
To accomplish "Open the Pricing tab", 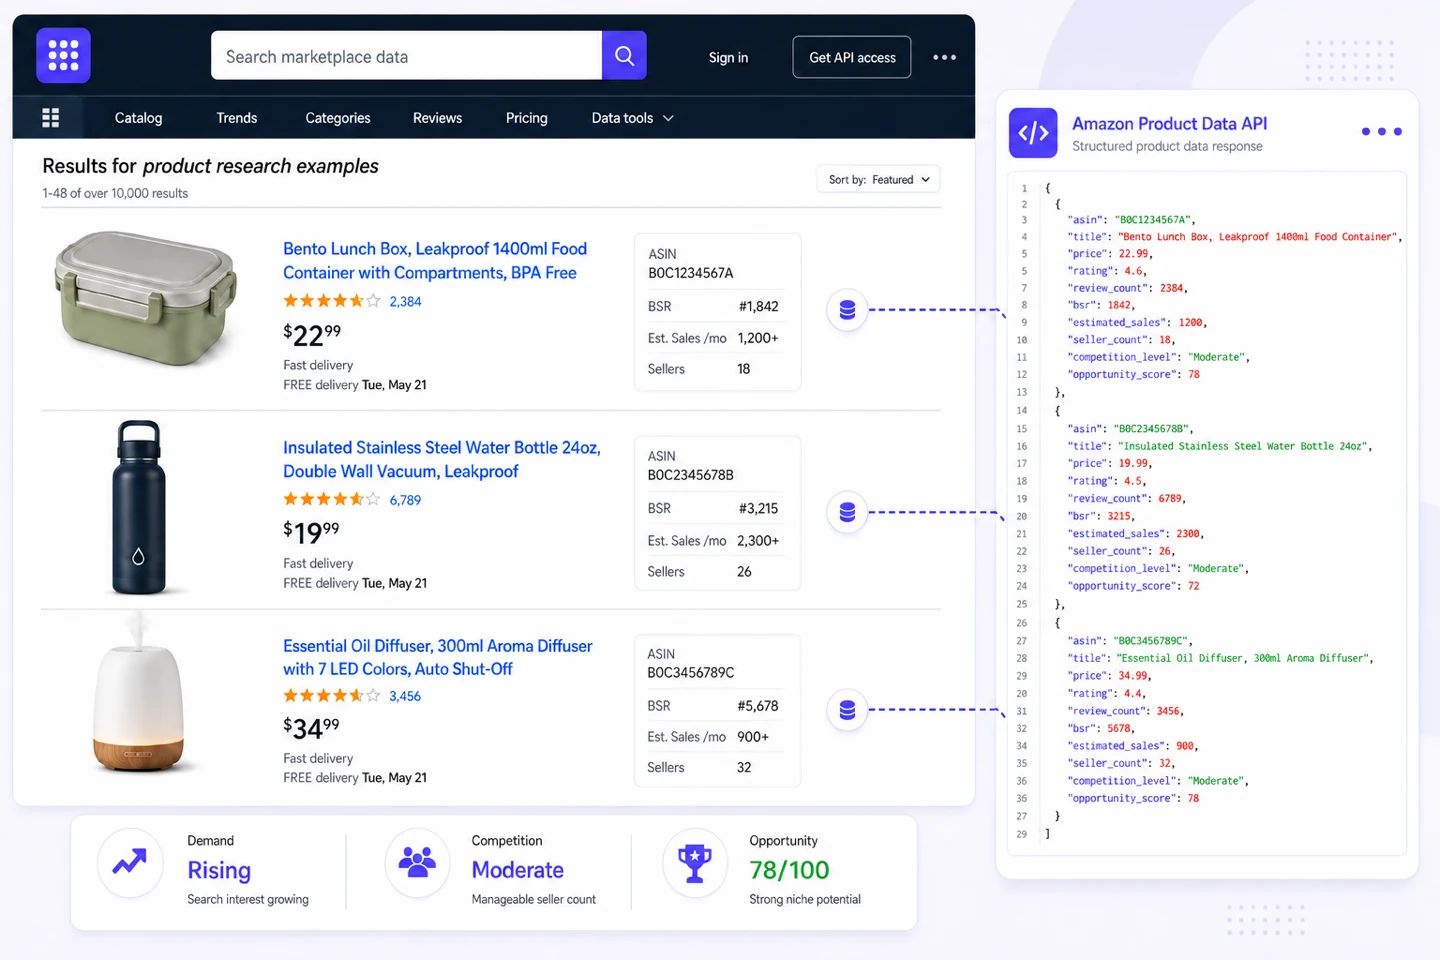I will click(x=527, y=118).
